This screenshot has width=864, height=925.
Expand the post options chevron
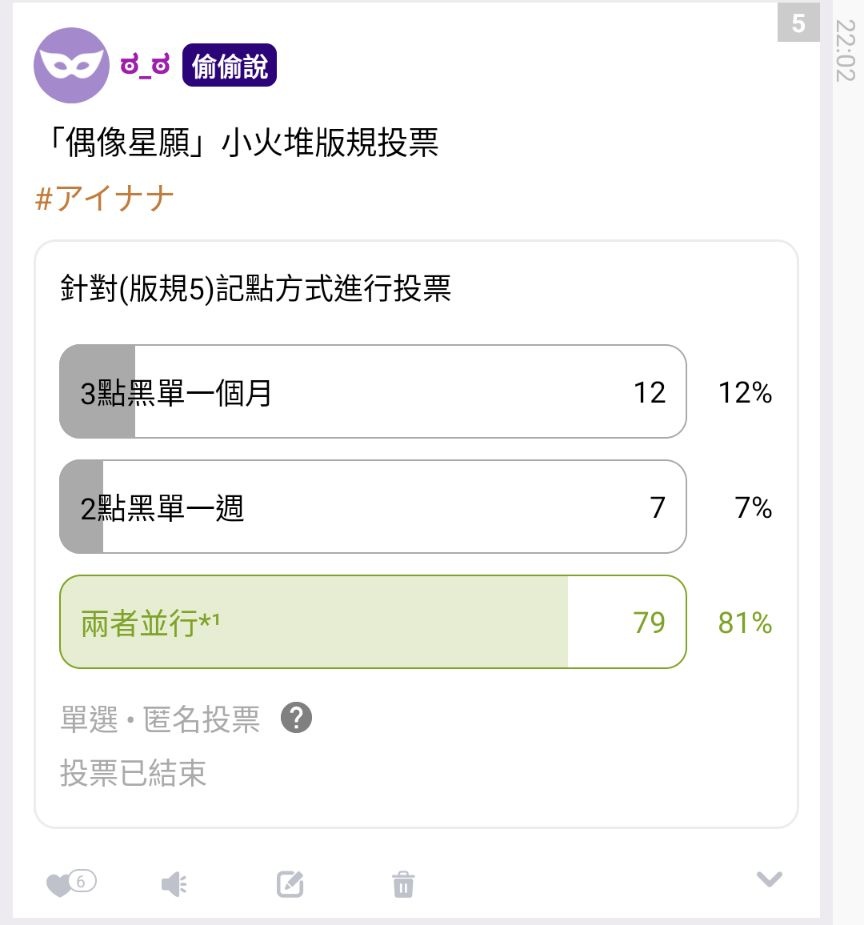coord(769,879)
